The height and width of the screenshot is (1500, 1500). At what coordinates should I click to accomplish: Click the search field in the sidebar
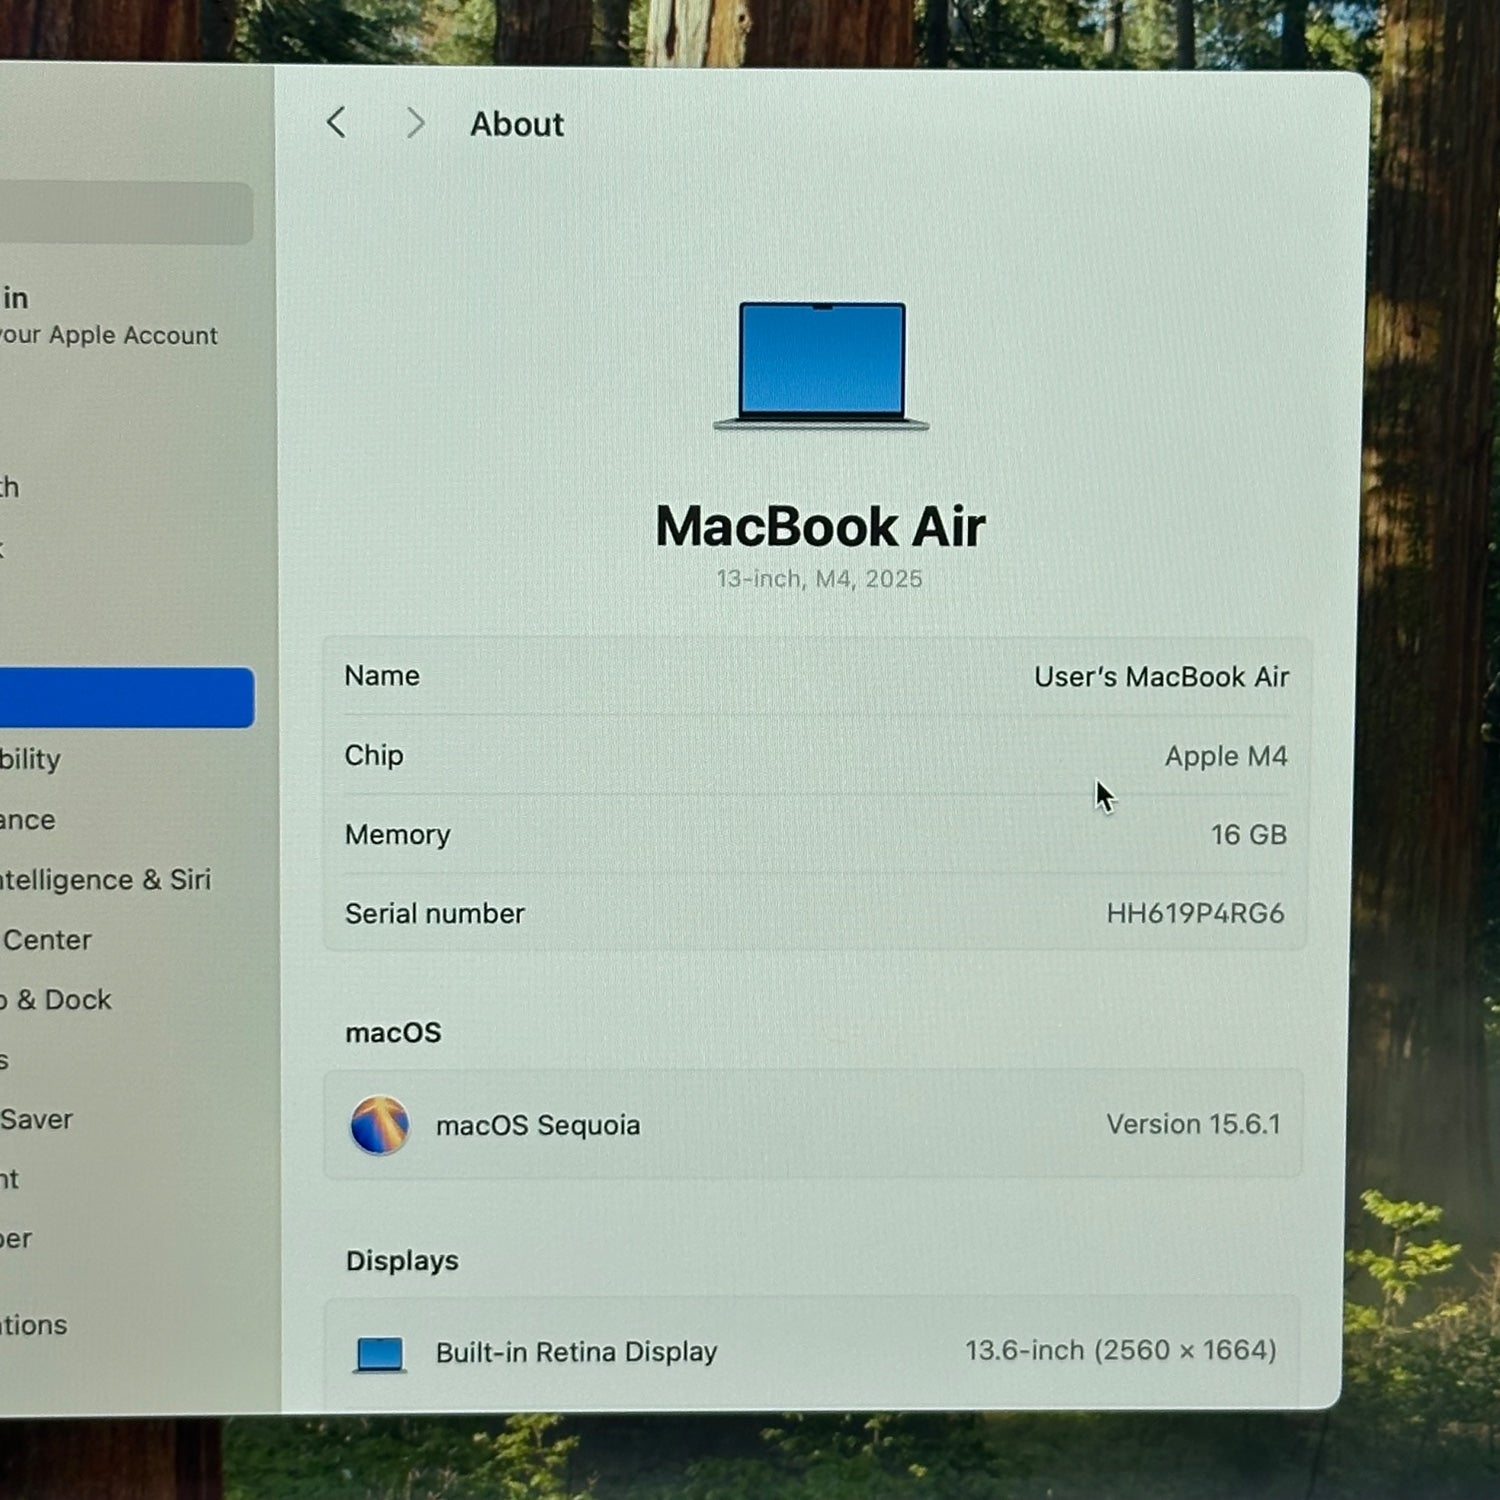pos(125,212)
